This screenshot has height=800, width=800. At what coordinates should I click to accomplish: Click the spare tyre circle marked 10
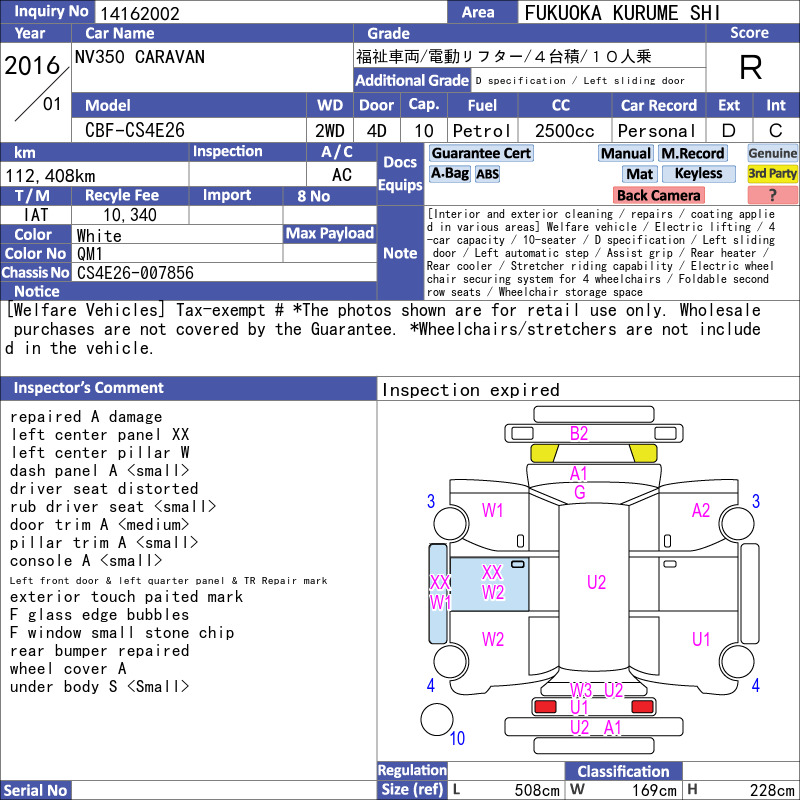click(x=437, y=720)
